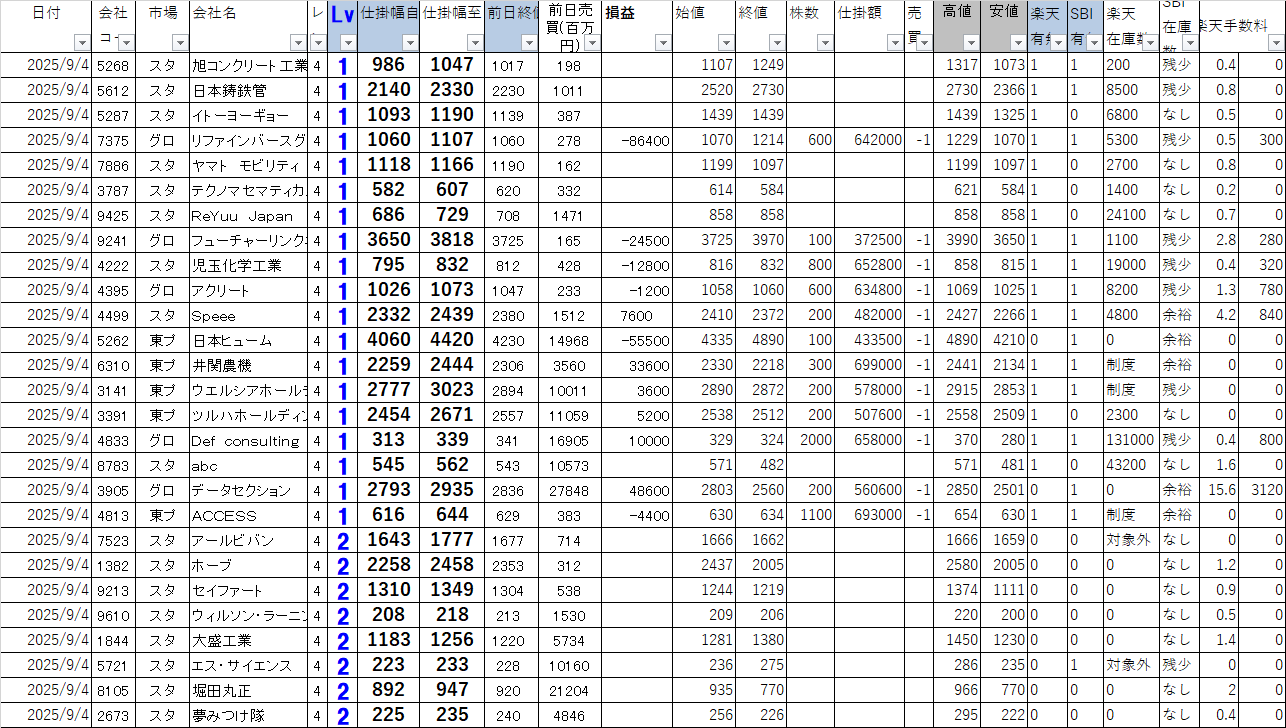Click the Rakuten stock count cell 131000
The height and width of the screenshot is (728, 1286).
coord(1131,440)
